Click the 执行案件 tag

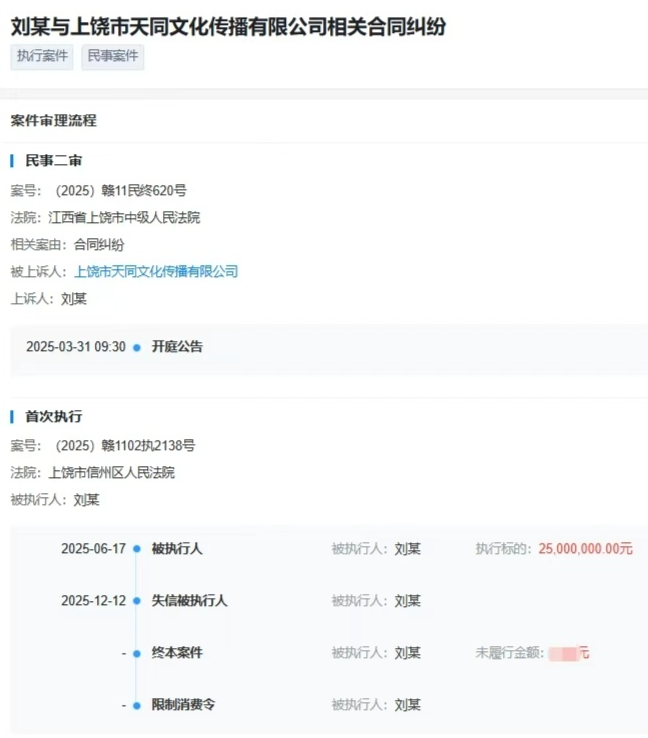[42, 57]
